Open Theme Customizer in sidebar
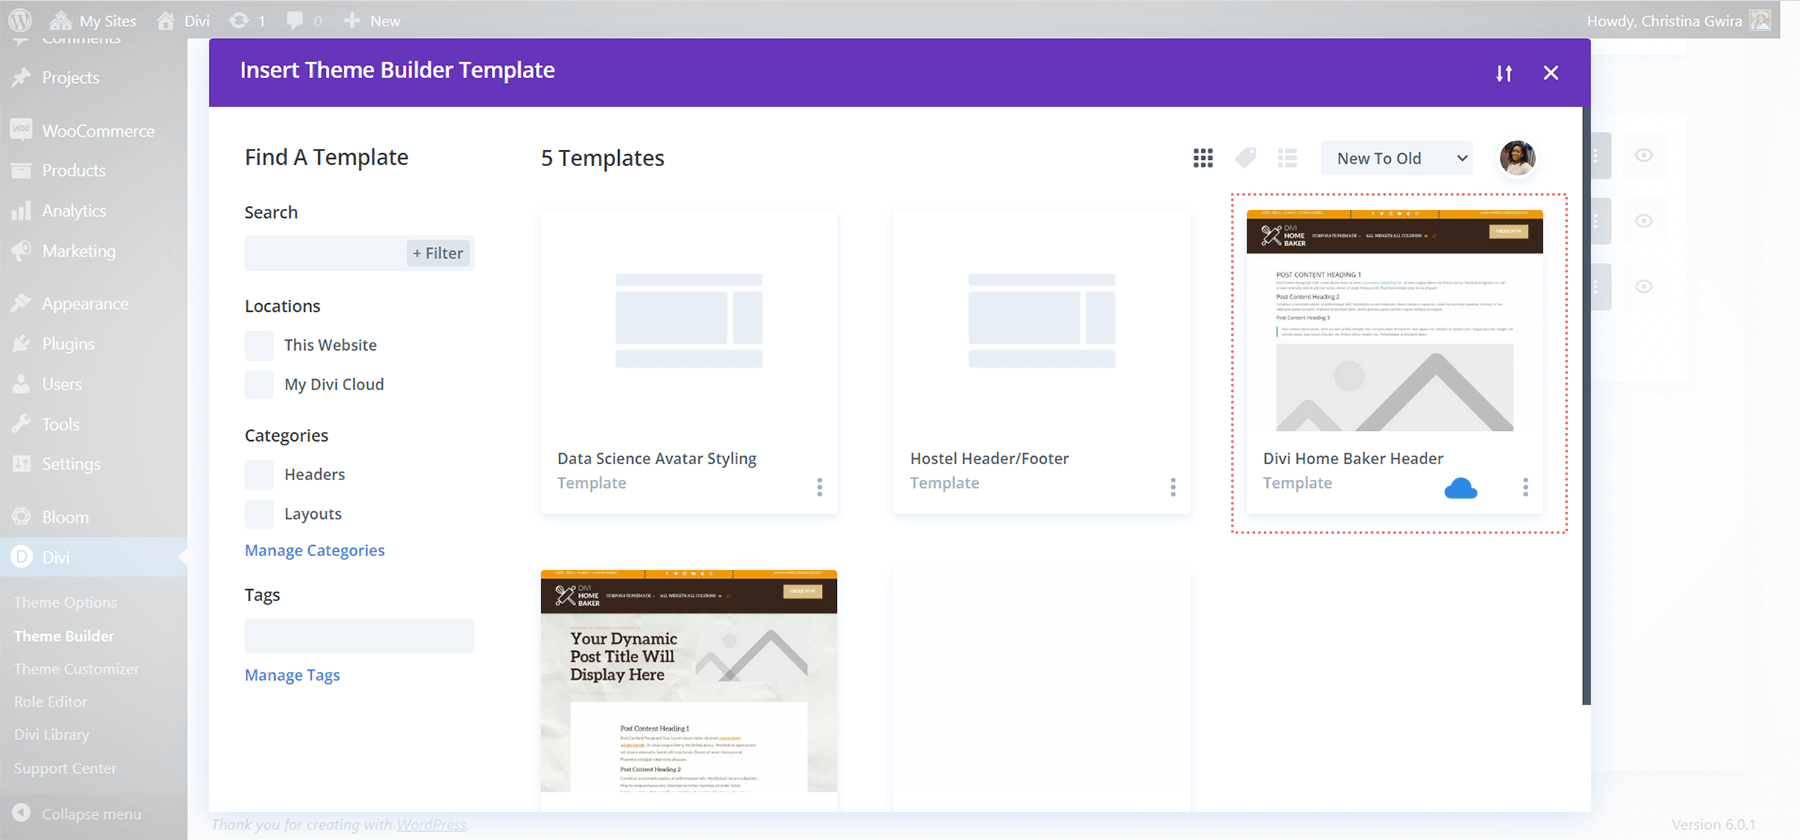 (x=77, y=669)
